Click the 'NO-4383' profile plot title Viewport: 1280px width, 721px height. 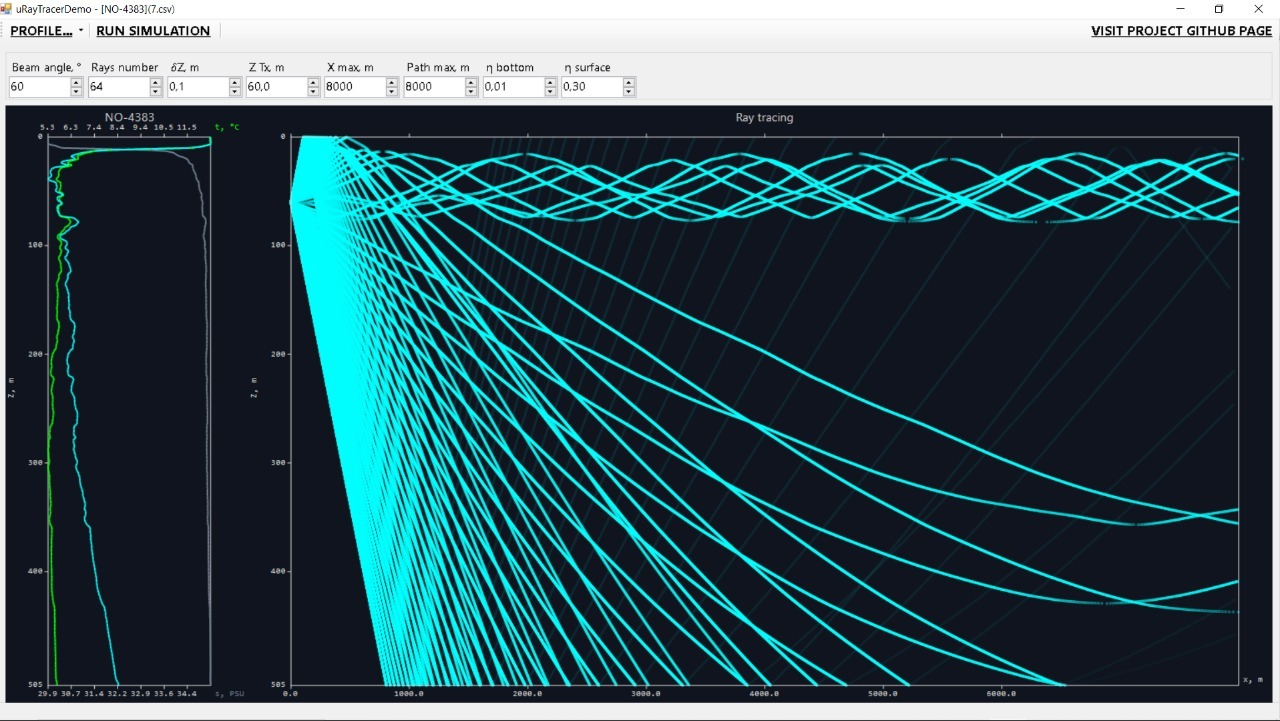130,117
